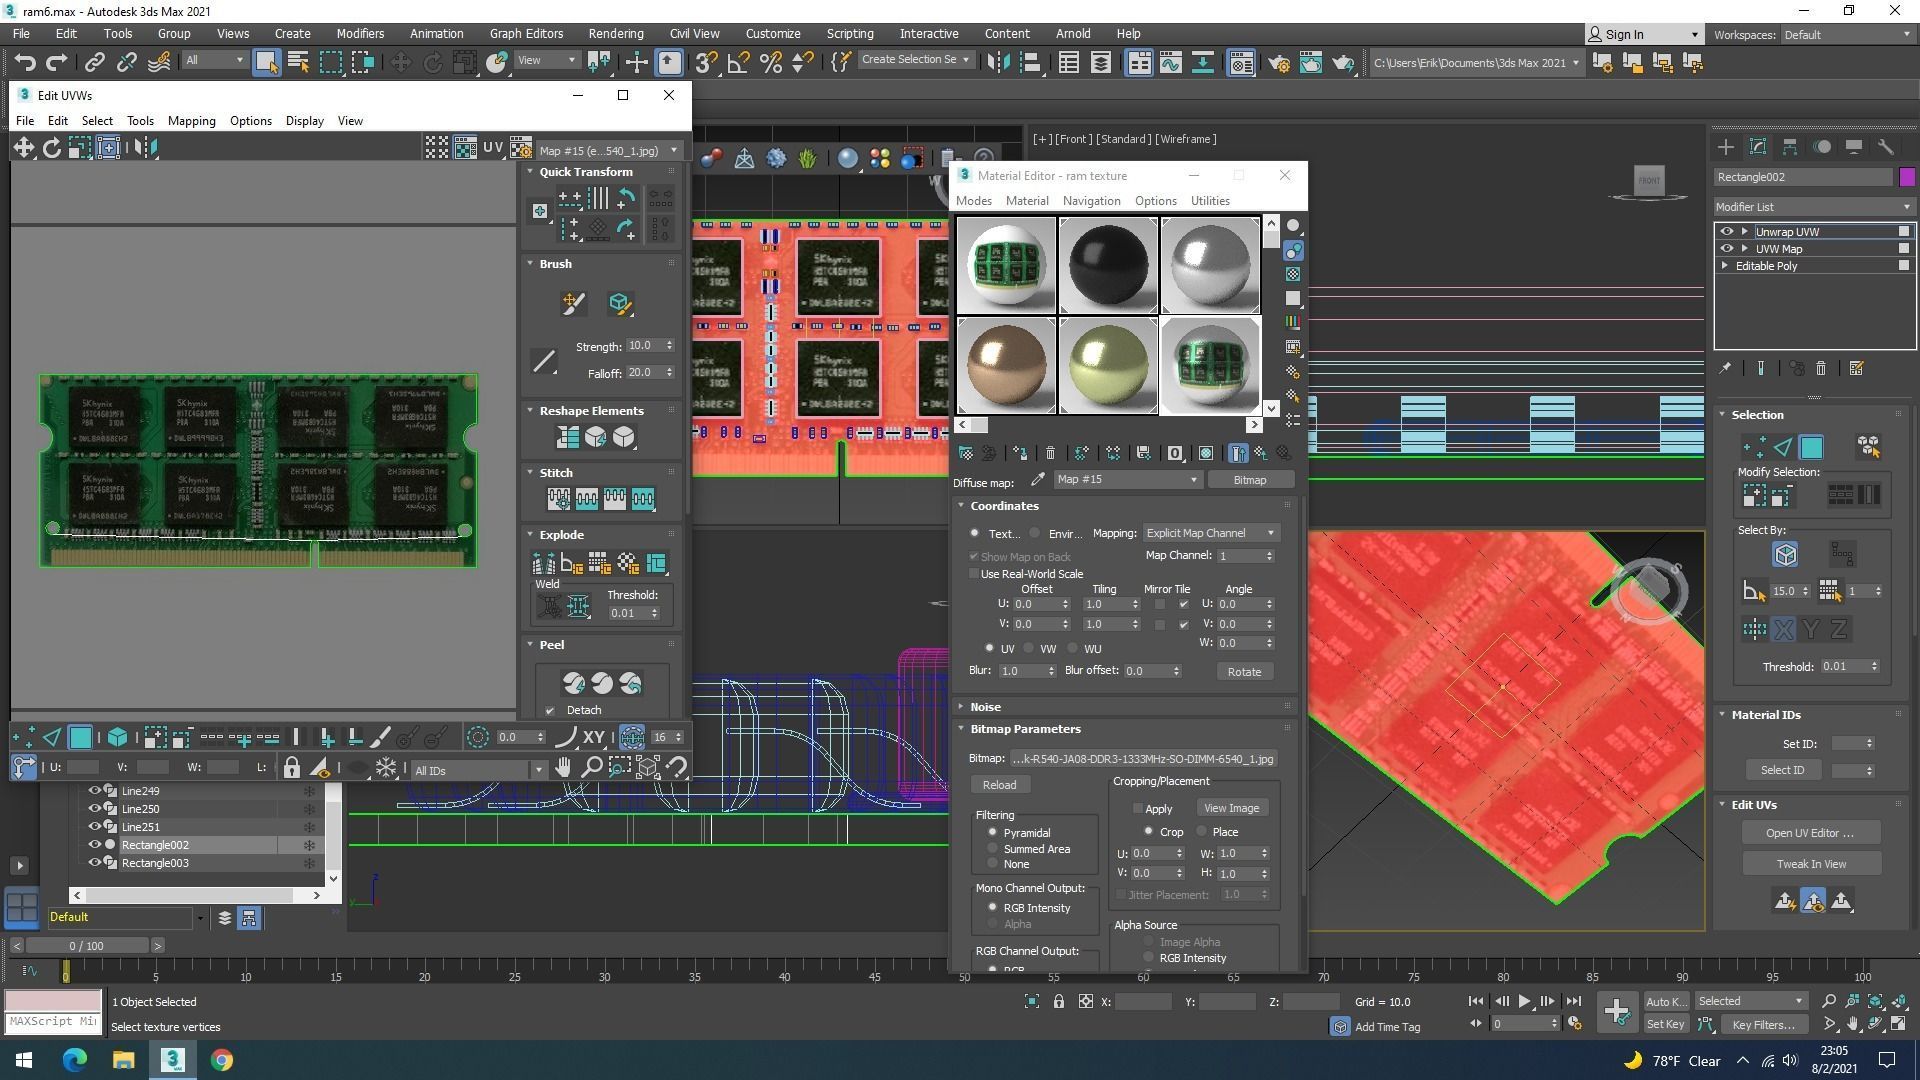This screenshot has width=1920, height=1080.
Task: Hide the Unwrap UVW modifier eye
Action: point(1726,231)
